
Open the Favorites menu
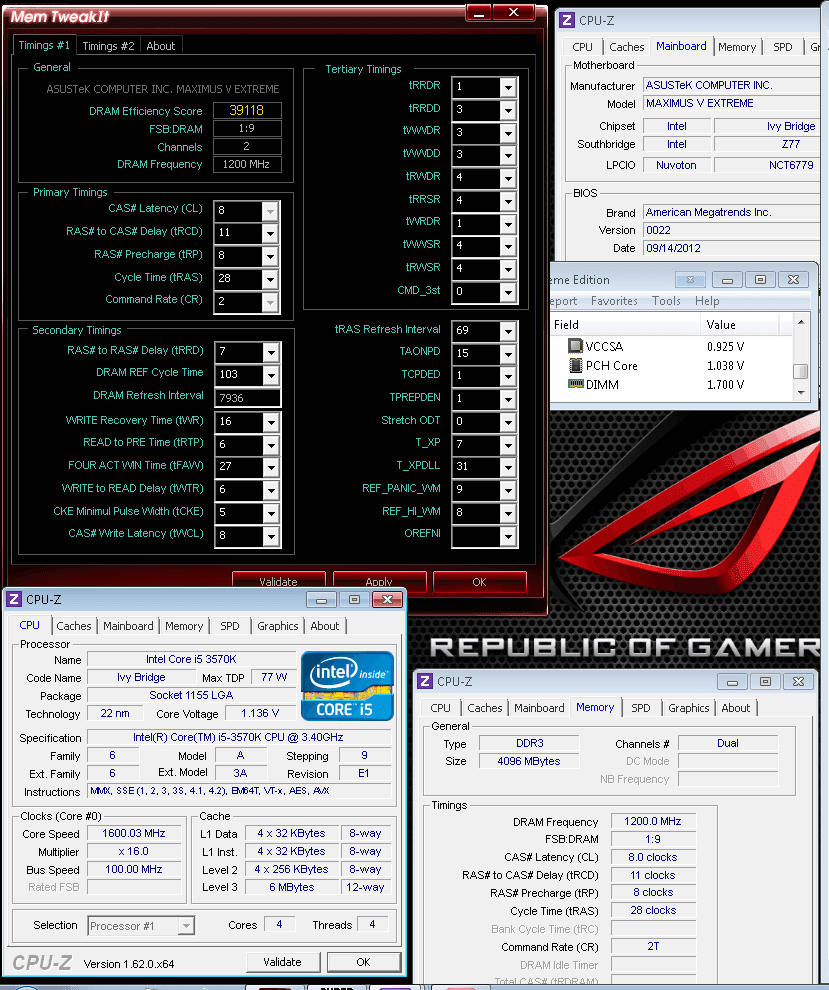click(614, 301)
